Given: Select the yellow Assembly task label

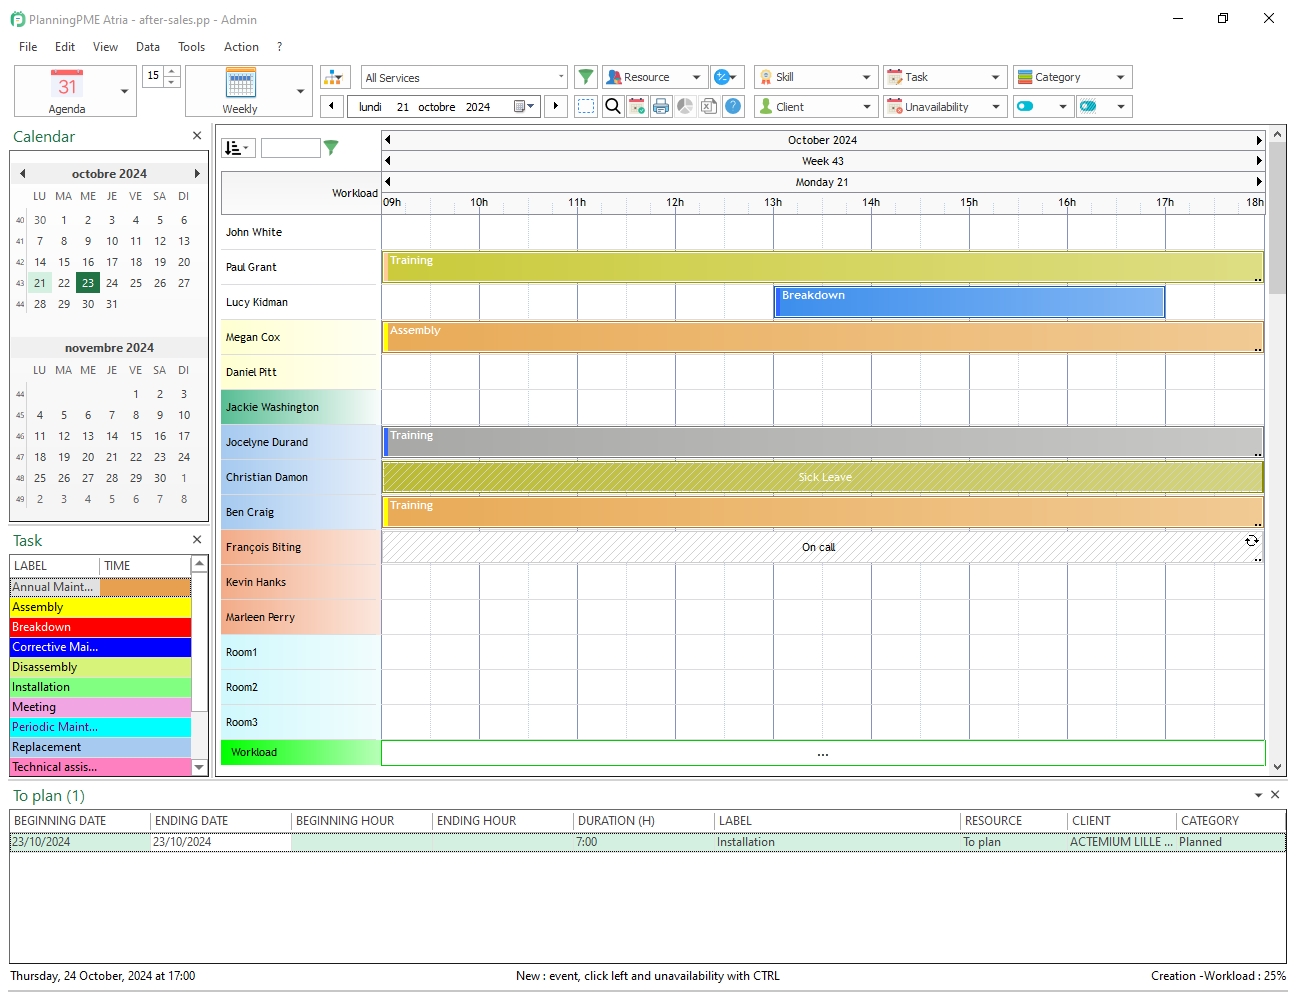Looking at the screenshot, I should (100, 607).
